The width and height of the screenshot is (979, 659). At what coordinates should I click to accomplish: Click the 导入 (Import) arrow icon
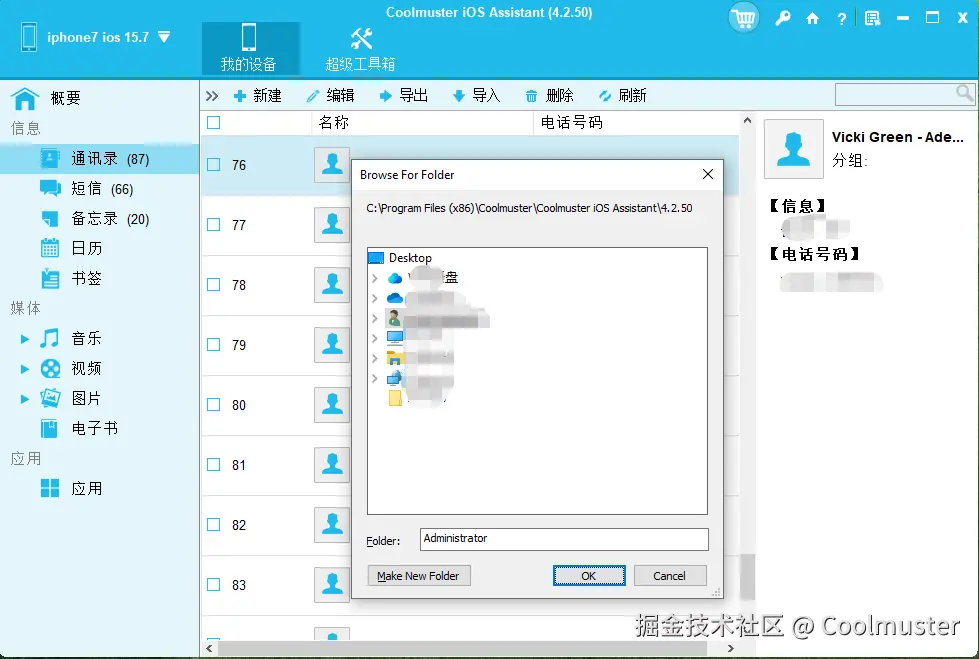pos(457,95)
